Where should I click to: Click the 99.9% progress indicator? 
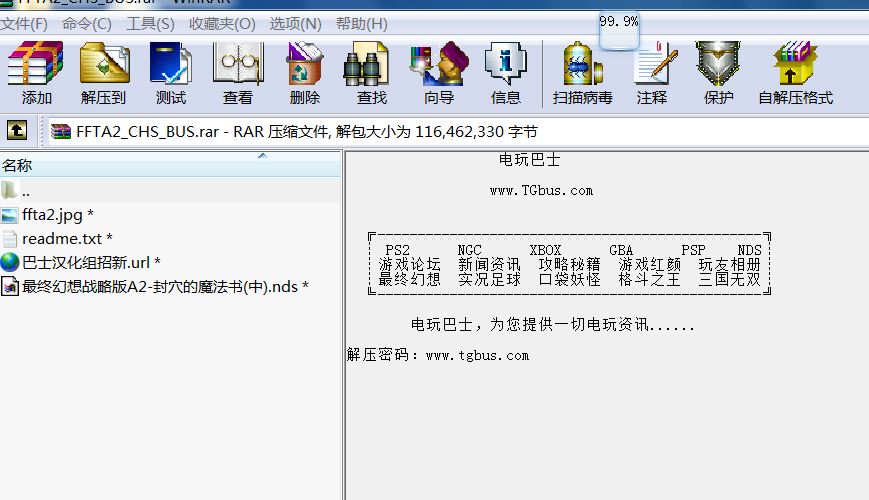619,22
